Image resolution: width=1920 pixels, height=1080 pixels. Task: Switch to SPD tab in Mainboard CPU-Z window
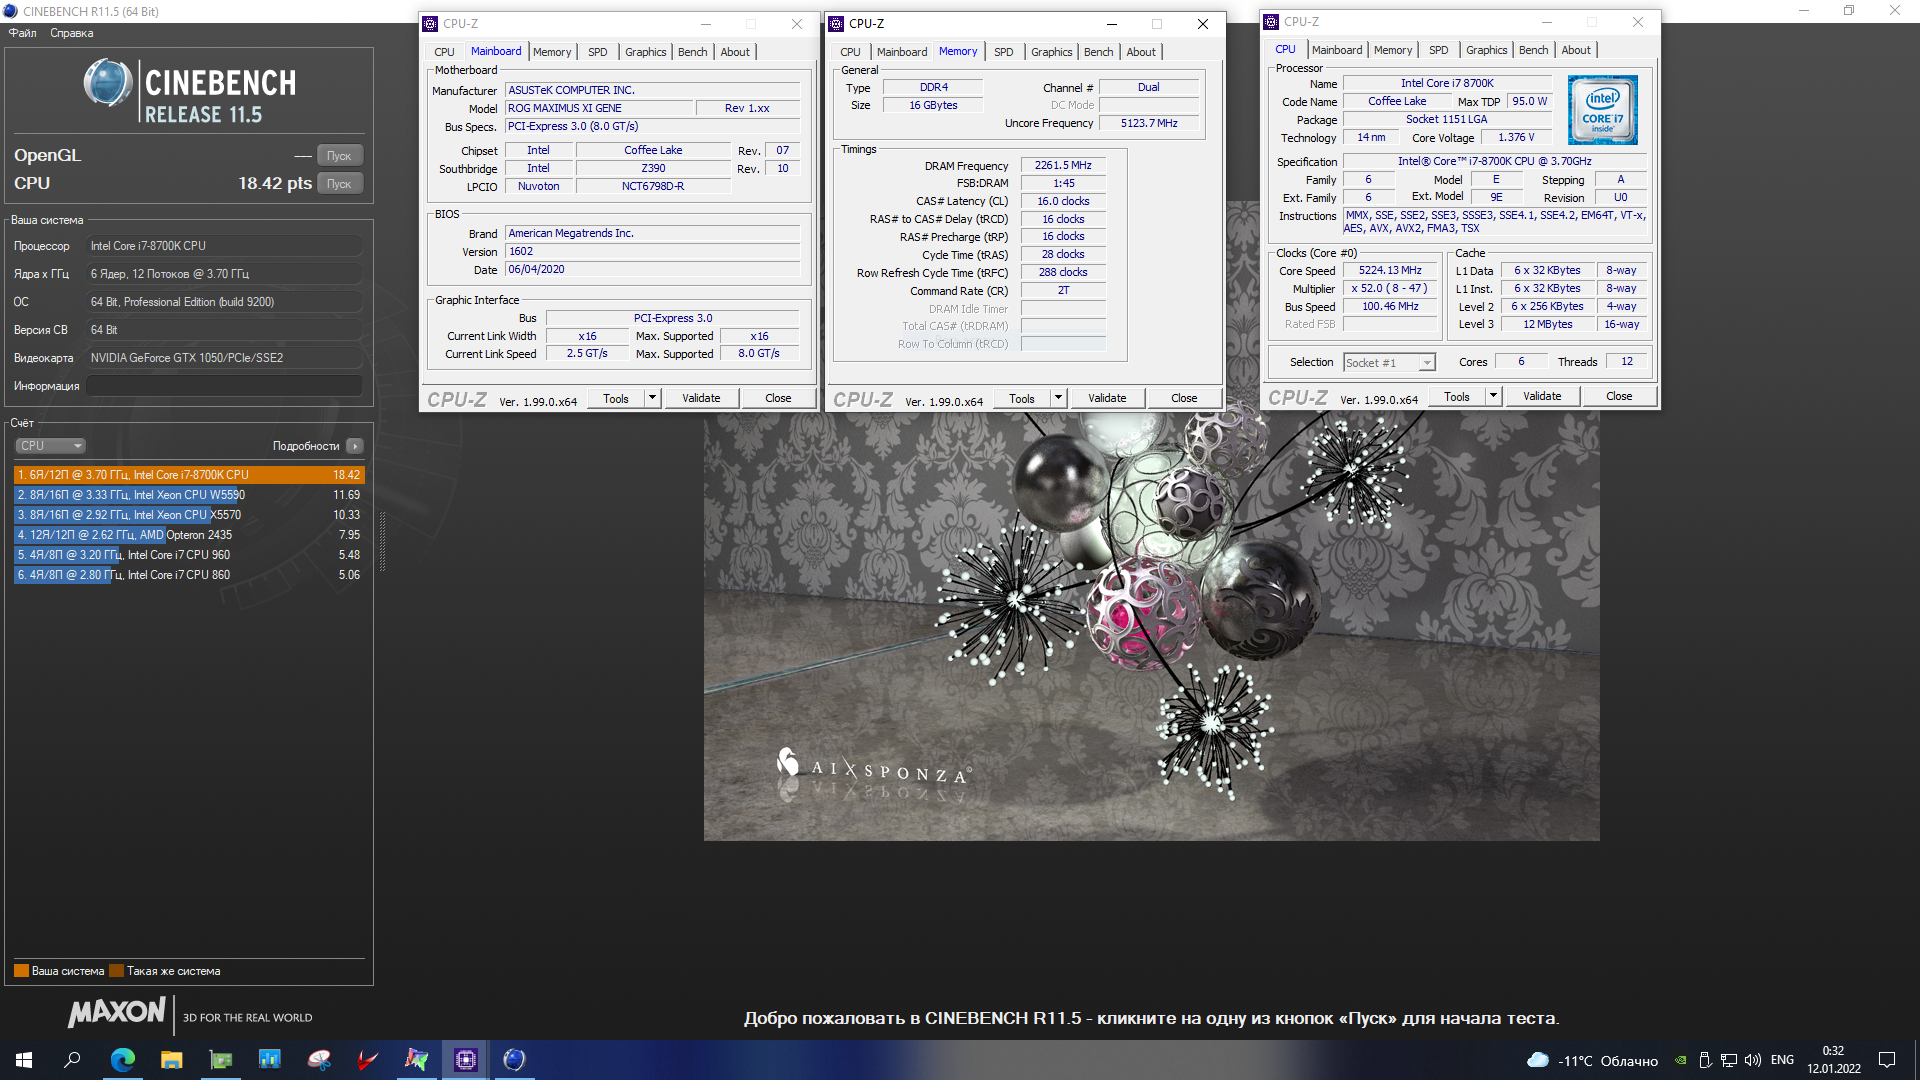coord(598,52)
